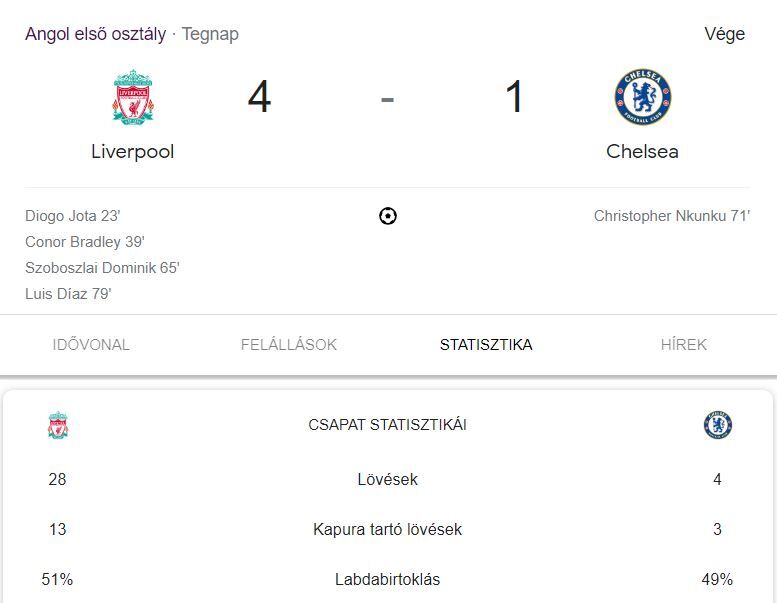The height and width of the screenshot is (603, 777).
Task: Switch to the FELÁLLÁSOK tab
Action: coord(289,345)
